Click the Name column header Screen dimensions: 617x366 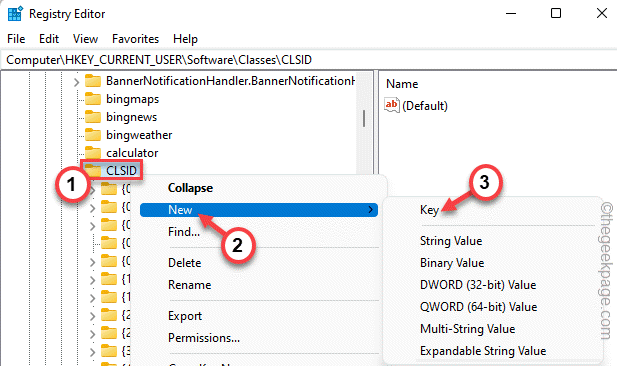pos(402,84)
